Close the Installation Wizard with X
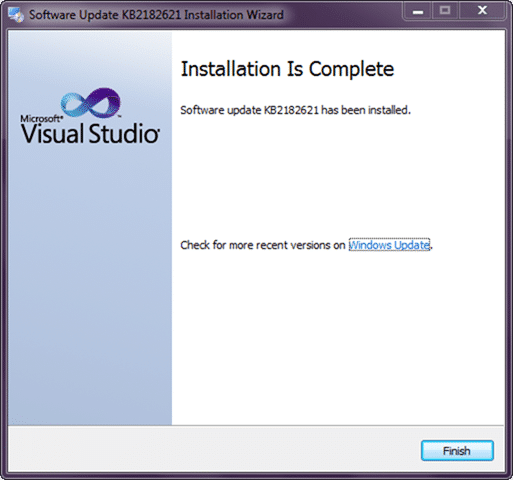The height and width of the screenshot is (480, 513). coord(482,11)
